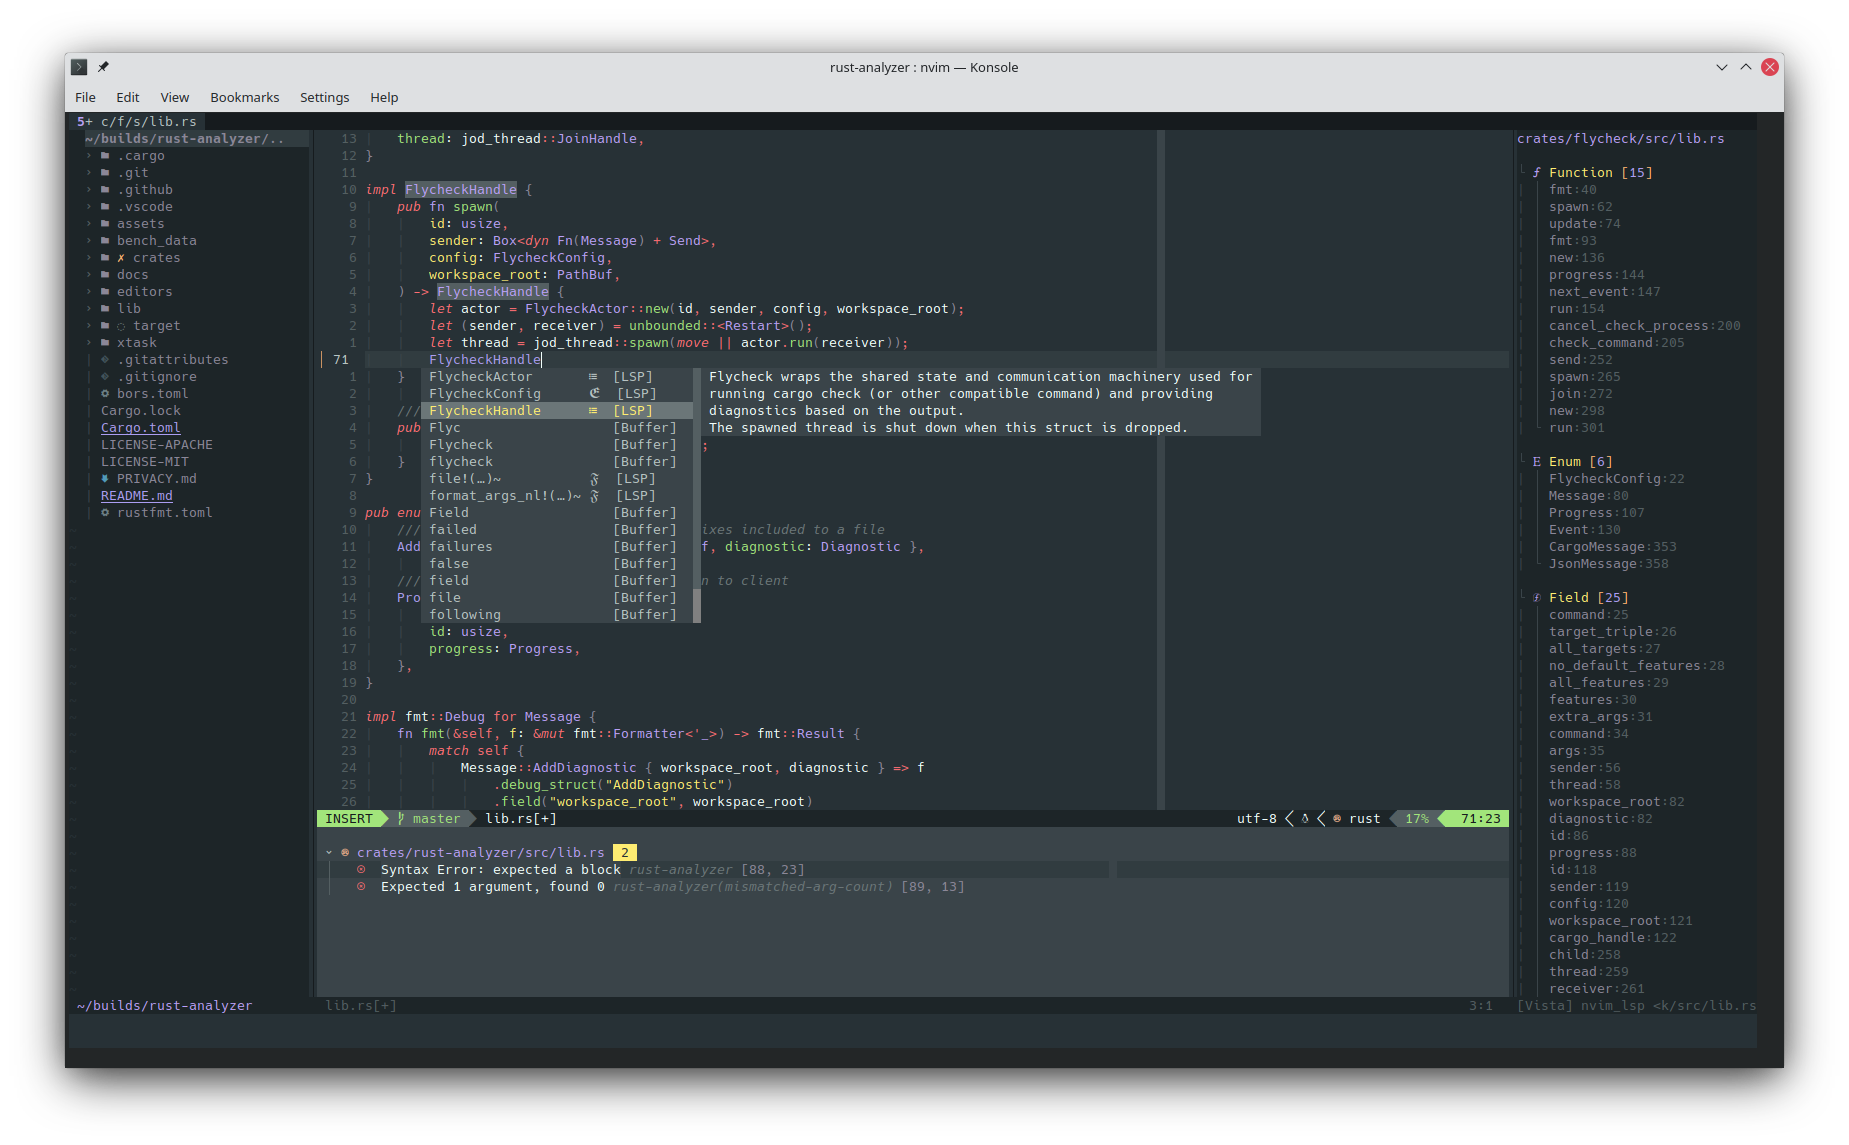The image size is (1849, 1145).
Task: Expand the editors folder chevron
Action: coord(89,292)
